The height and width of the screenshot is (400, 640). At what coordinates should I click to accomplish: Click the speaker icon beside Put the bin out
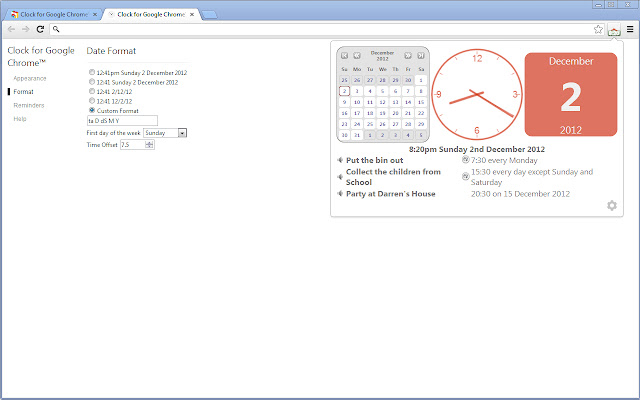340,160
